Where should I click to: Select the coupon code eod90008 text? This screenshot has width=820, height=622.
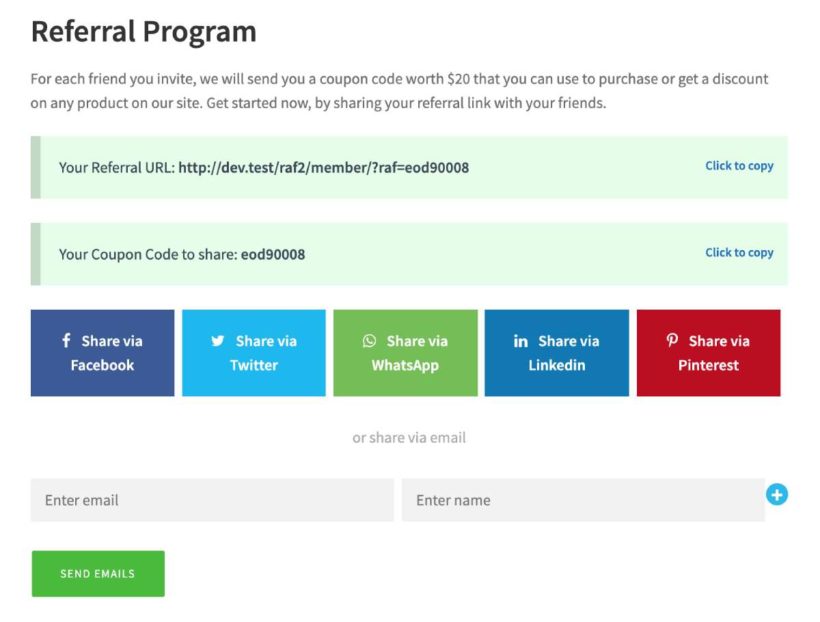click(x=272, y=255)
